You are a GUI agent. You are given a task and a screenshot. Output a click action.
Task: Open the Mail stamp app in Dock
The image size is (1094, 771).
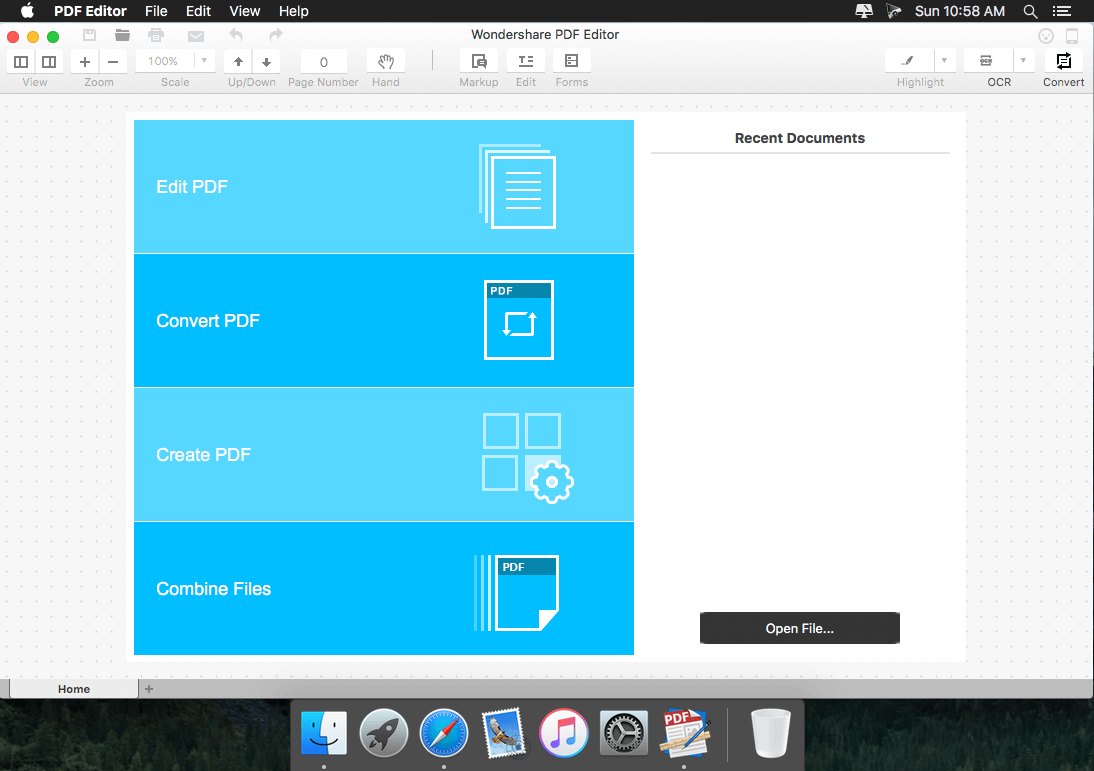click(x=504, y=733)
